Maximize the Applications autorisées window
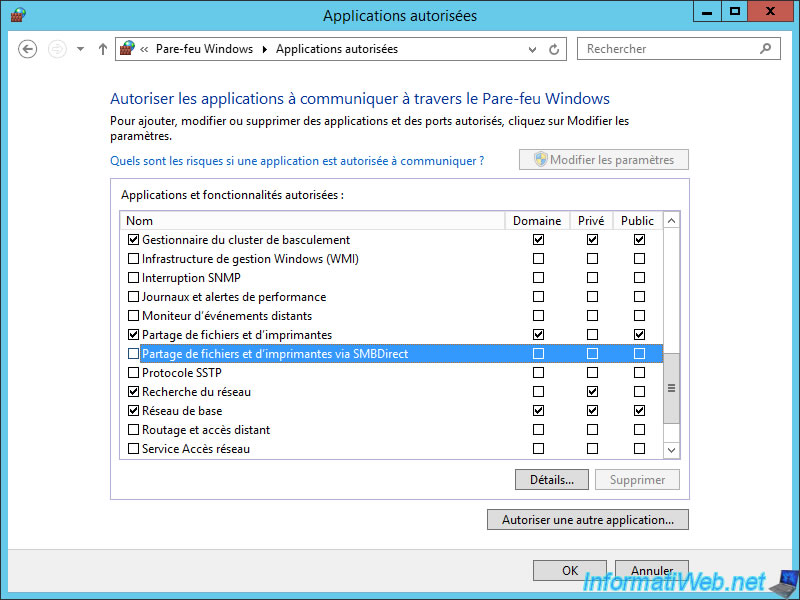The image size is (800, 600). [x=735, y=12]
